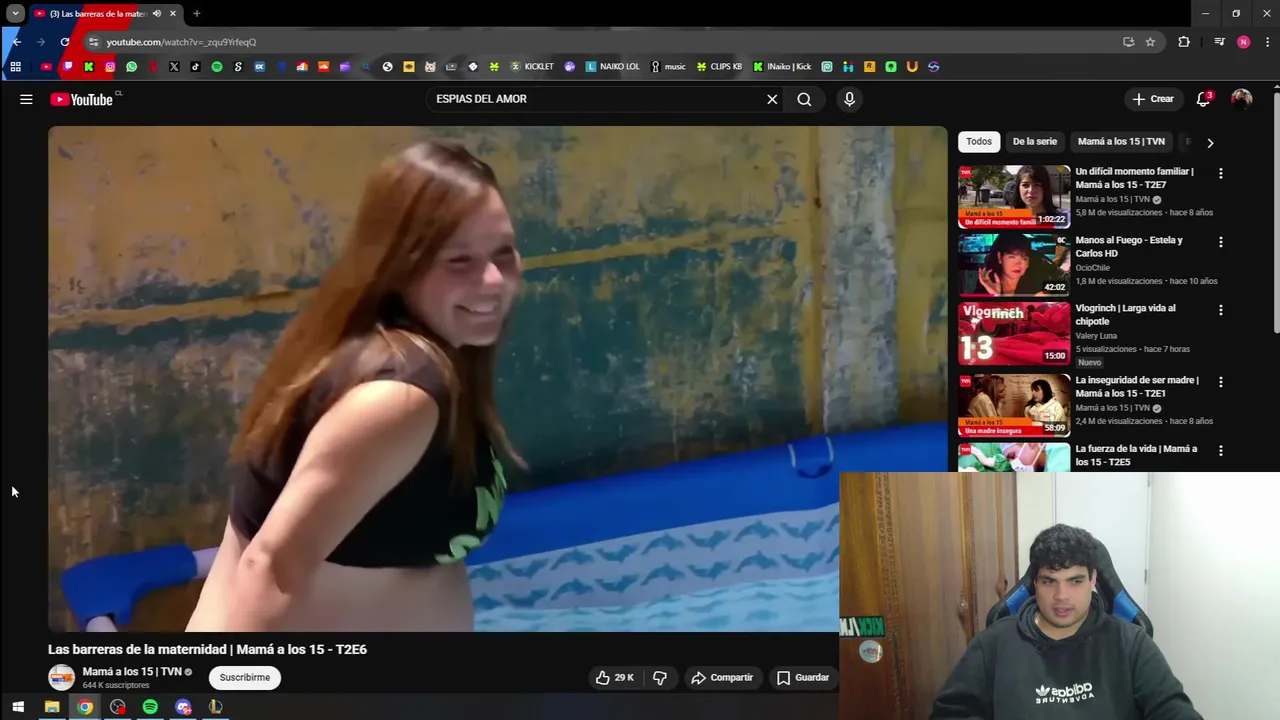Viewport: 1280px width, 720px height.
Task: Click the media control icon in toolbar
Action: pyautogui.click(x=1219, y=42)
